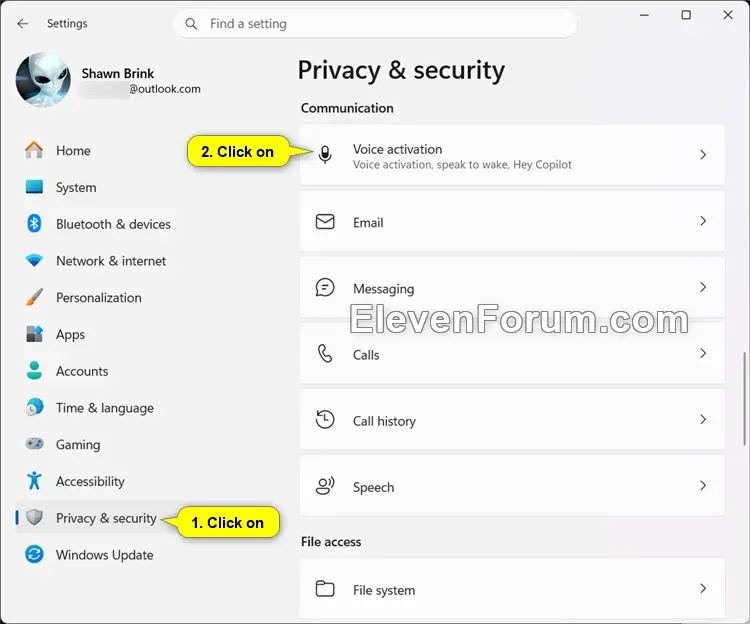
Task: Open Call history permissions
Action: click(x=512, y=419)
